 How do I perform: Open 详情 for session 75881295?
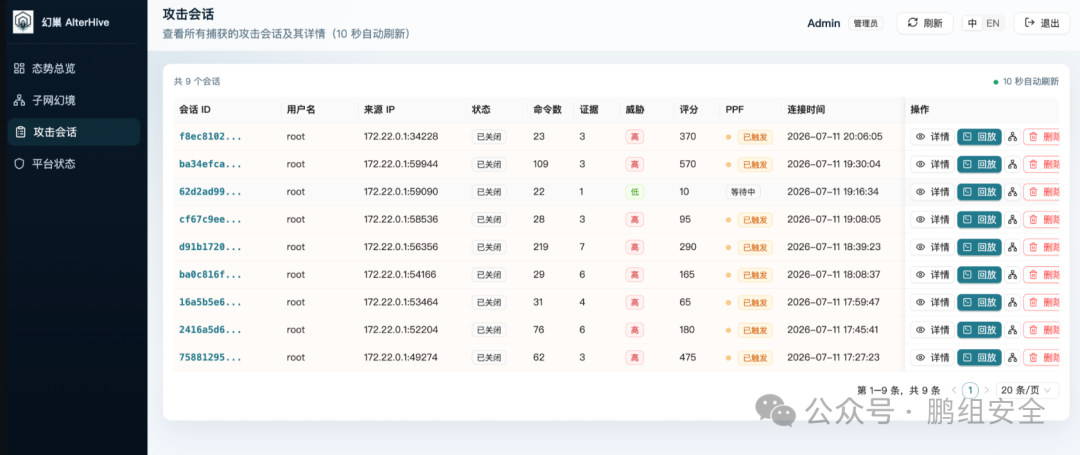(932, 357)
